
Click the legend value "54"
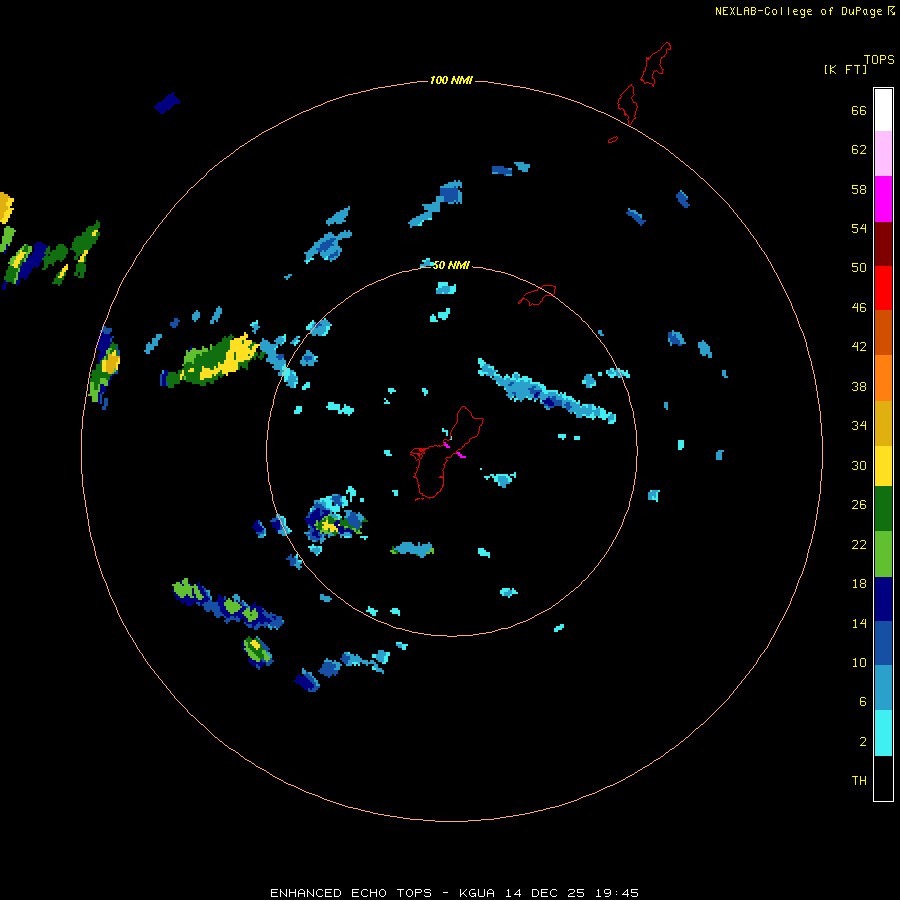[x=859, y=228]
